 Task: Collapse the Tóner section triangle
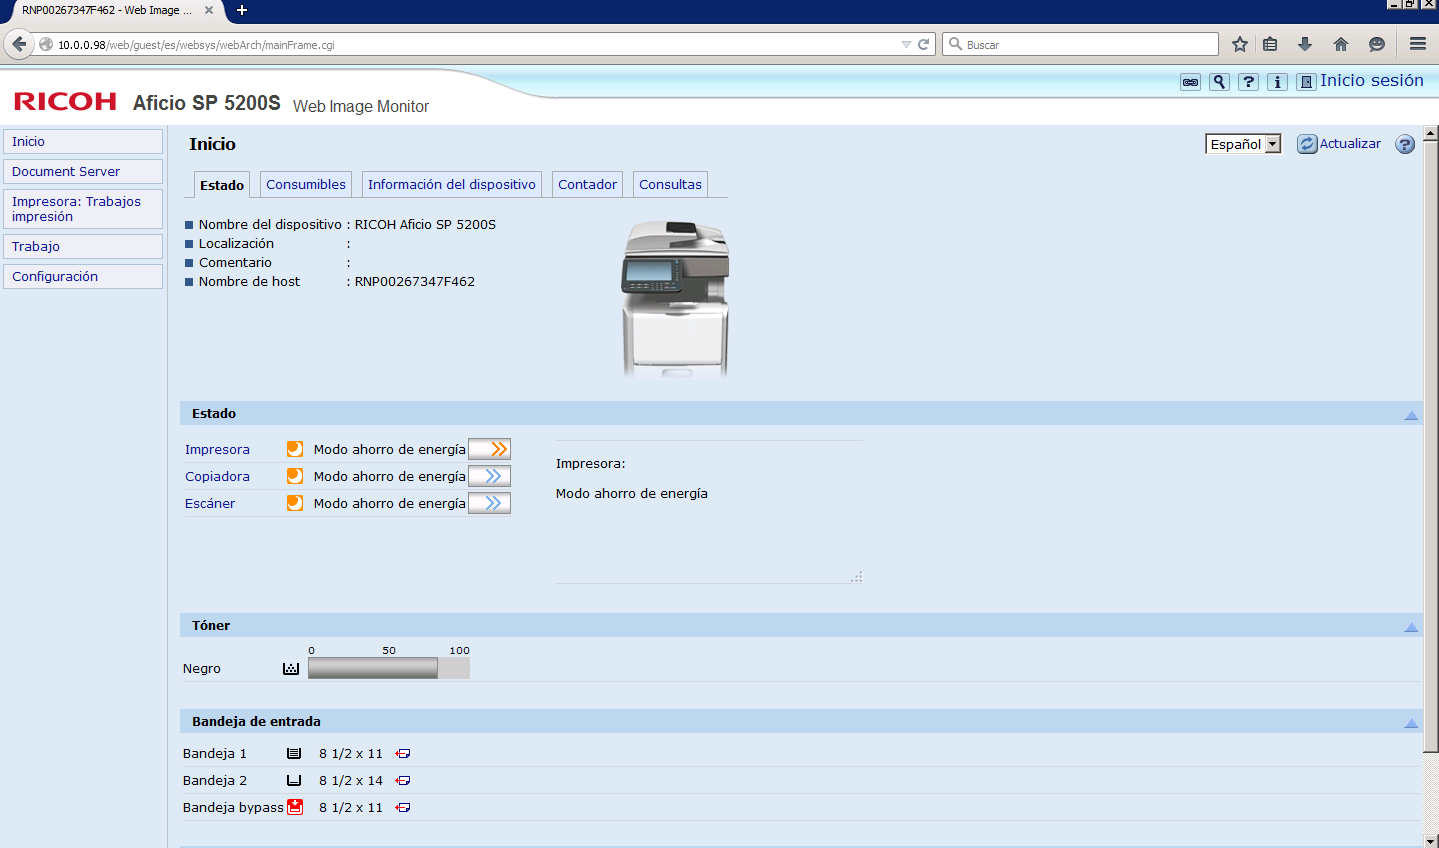coord(1411,627)
